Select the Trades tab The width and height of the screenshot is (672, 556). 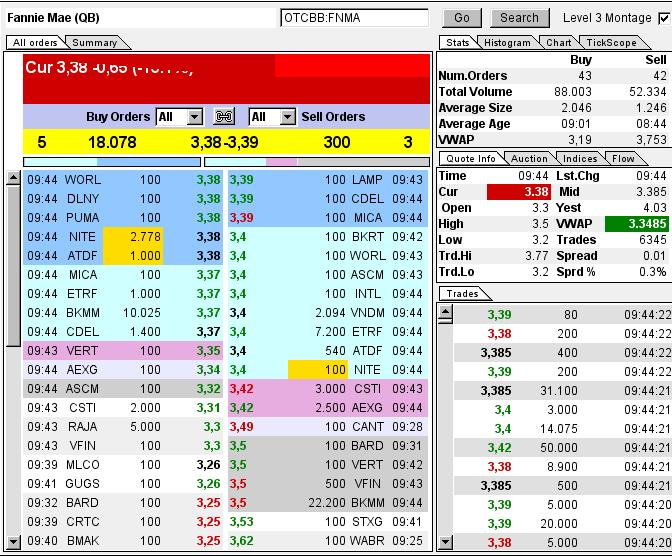[462, 294]
